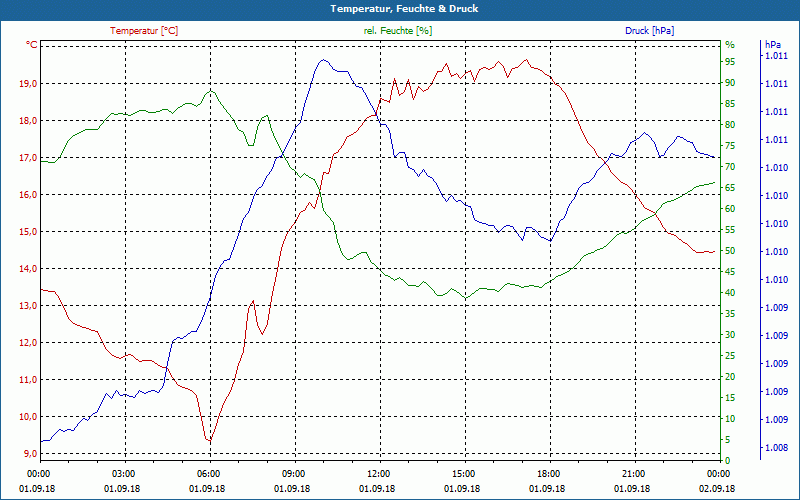This screenshot has height=500, width=800.
Task: Click the "30" humidity axis tick
Action: (x=730, y=335)
